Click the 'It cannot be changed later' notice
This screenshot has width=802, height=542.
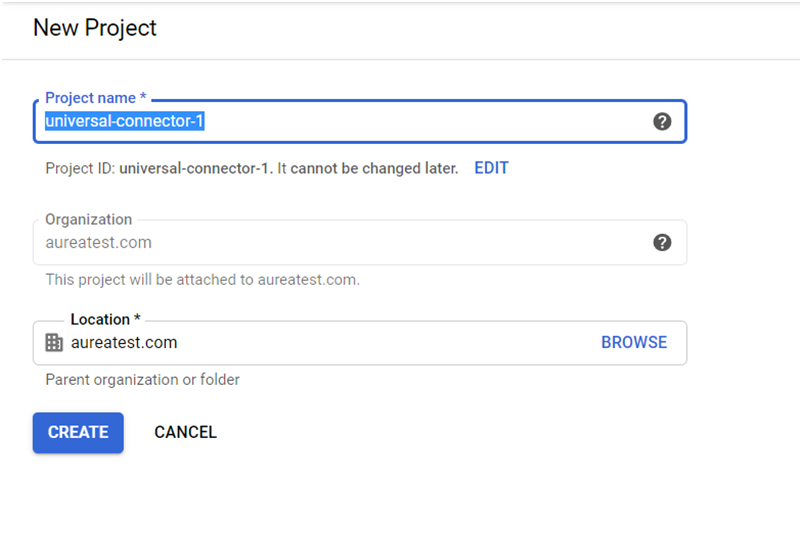coord(367,168)
